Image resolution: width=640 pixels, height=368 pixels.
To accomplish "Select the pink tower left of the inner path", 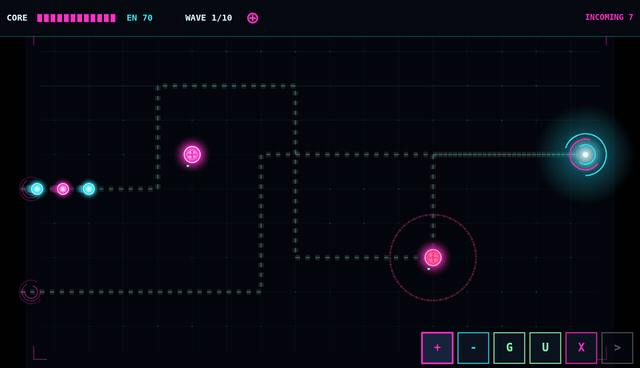I will (x=192, y=155).
